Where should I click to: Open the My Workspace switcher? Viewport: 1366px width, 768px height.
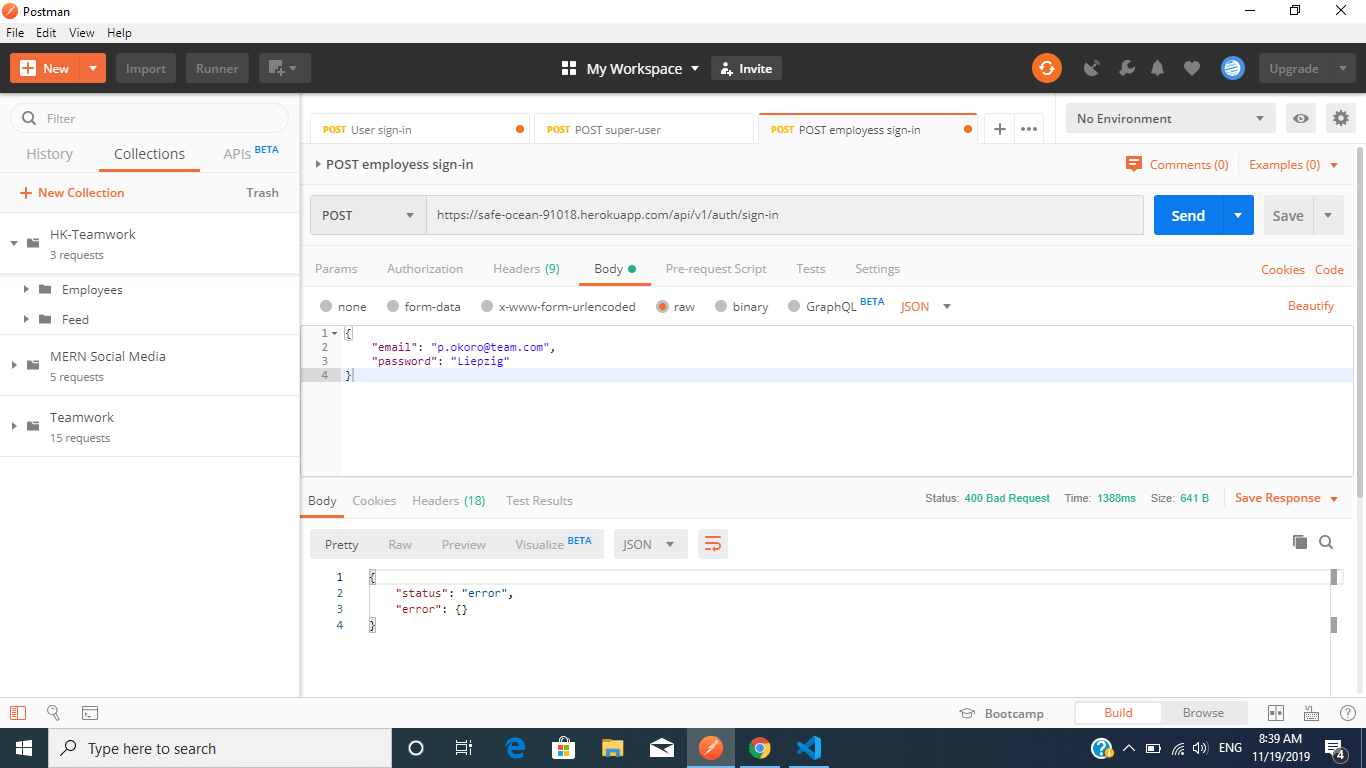pyautogui.click(x=631, y=68)
